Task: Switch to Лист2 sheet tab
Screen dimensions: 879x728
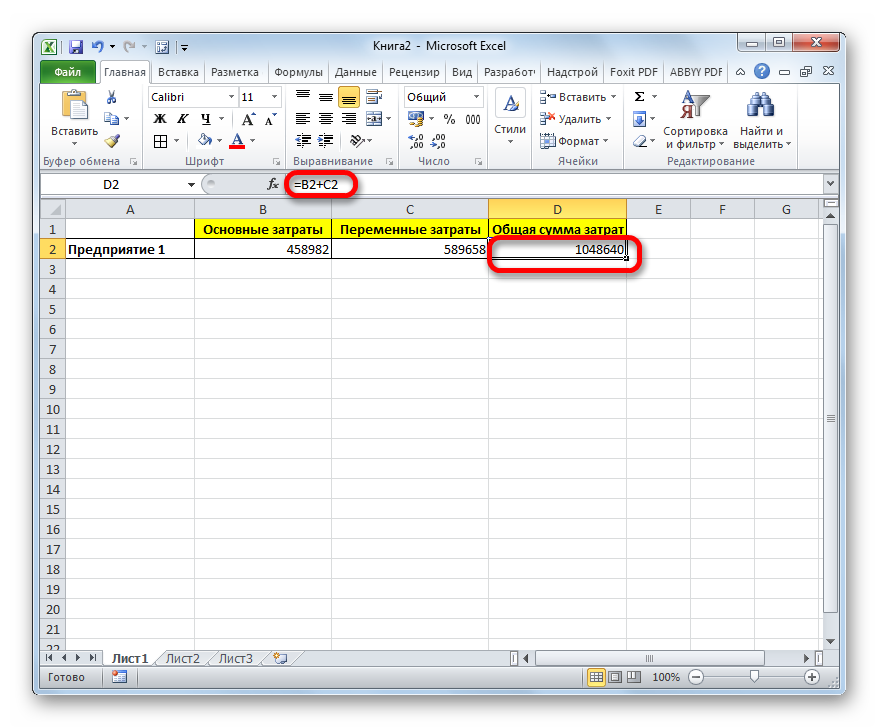Action: click(x=183, y=659)
